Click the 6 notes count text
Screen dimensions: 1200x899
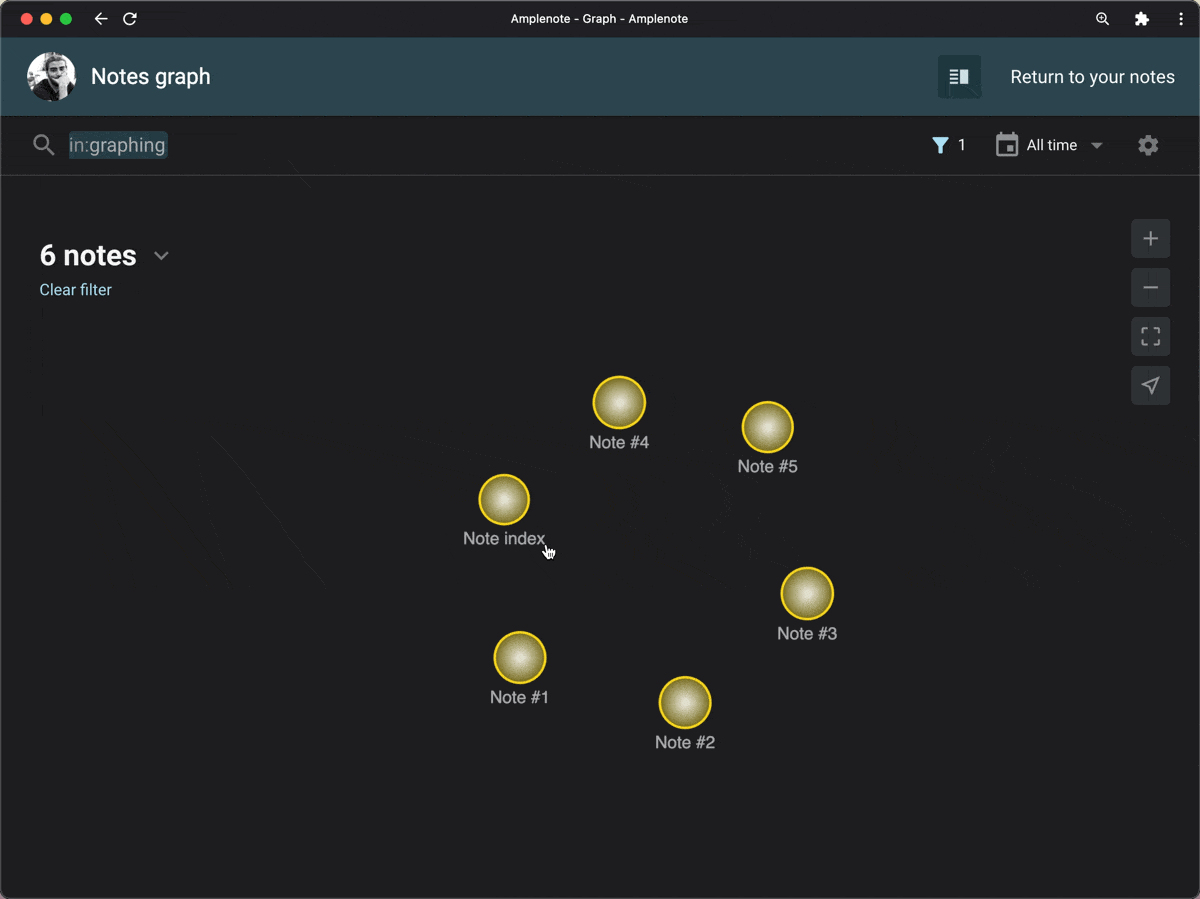tap(88, 256)
